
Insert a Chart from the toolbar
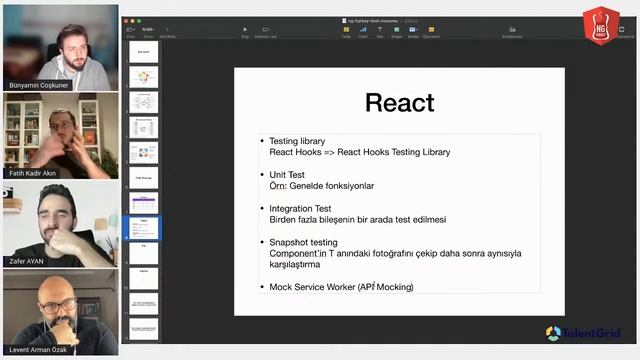(x=363, y=29)
